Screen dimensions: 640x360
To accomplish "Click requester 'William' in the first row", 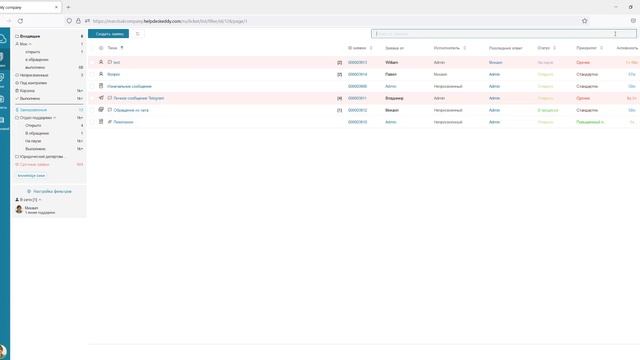I will point(391,62).
